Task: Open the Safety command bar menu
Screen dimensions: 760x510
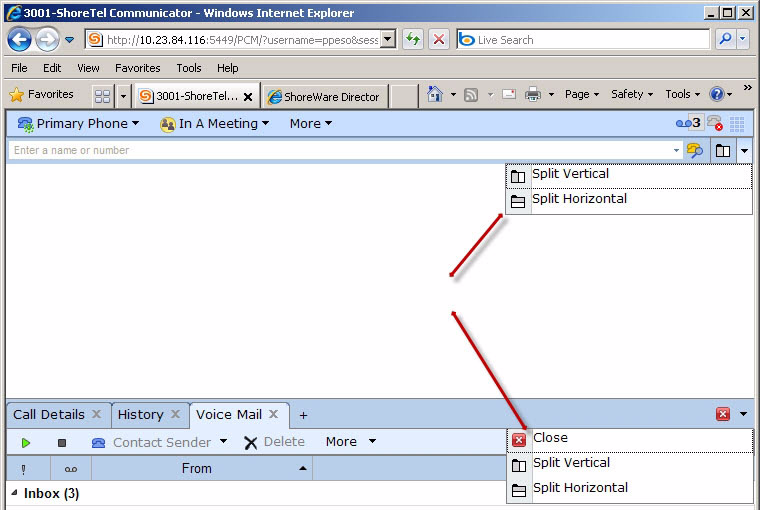Action: [x=632, y=94]
